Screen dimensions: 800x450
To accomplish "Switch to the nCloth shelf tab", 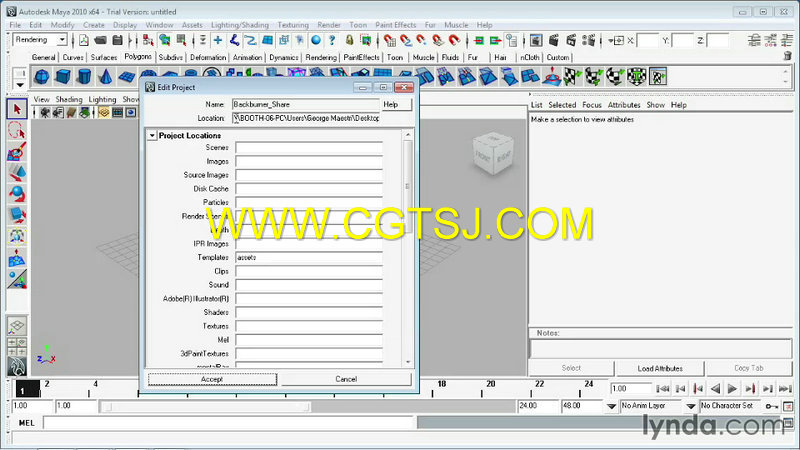I will click(530, 58).
